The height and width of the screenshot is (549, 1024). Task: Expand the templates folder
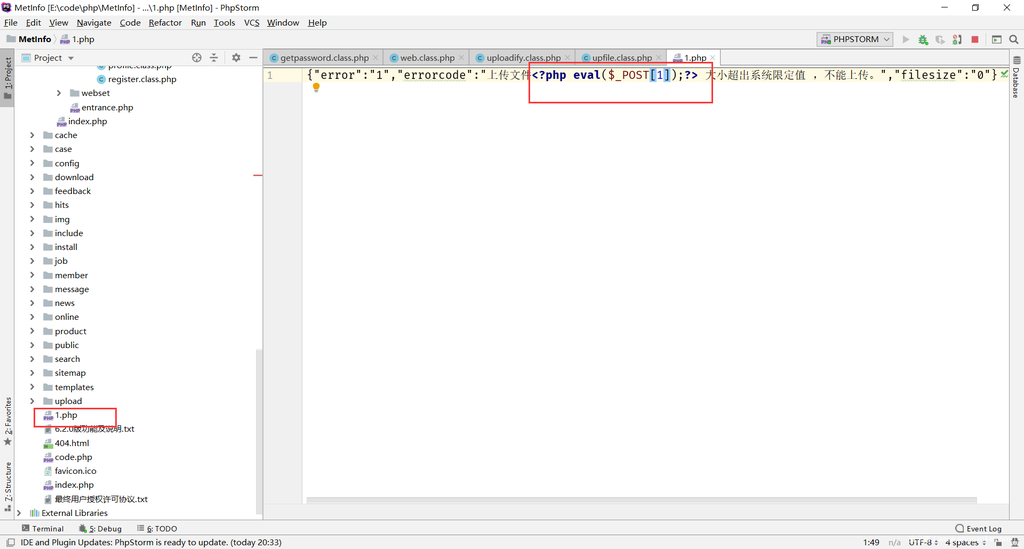[32, 387]
